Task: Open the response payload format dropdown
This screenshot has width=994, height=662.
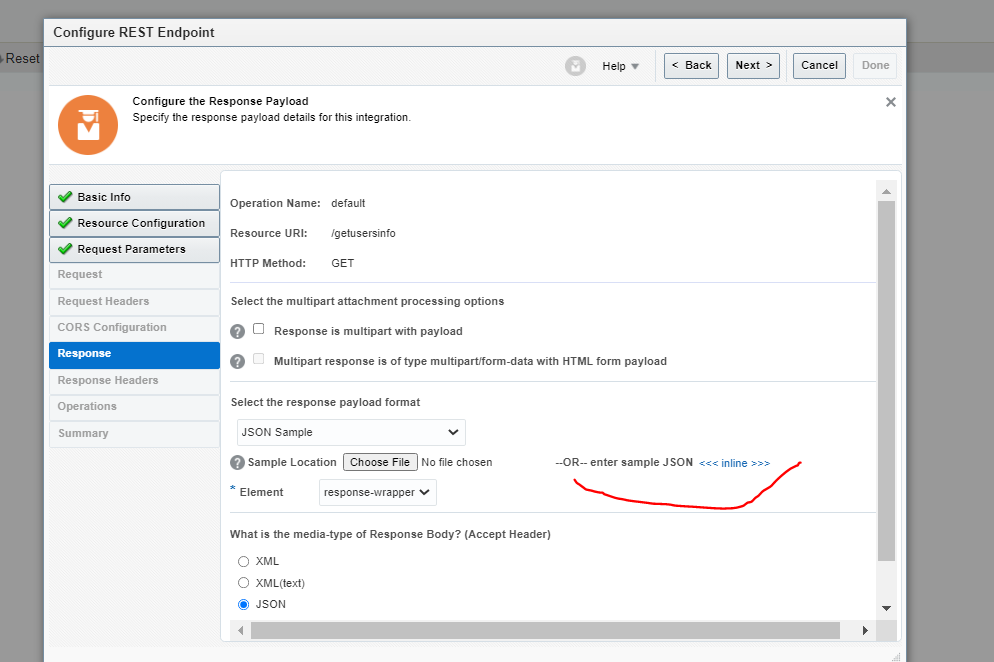Action: [350, 432]
